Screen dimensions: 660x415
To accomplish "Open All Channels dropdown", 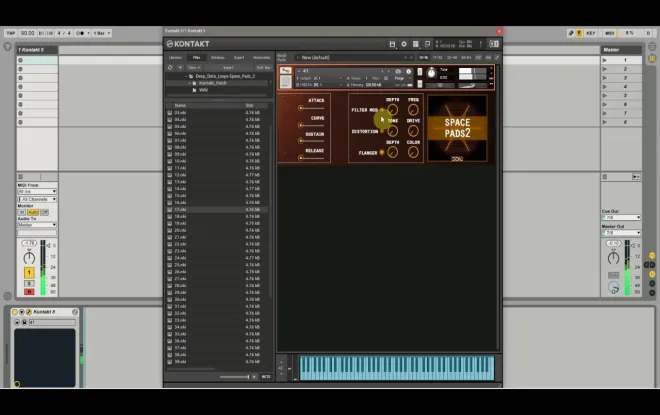I will (37, 199).
